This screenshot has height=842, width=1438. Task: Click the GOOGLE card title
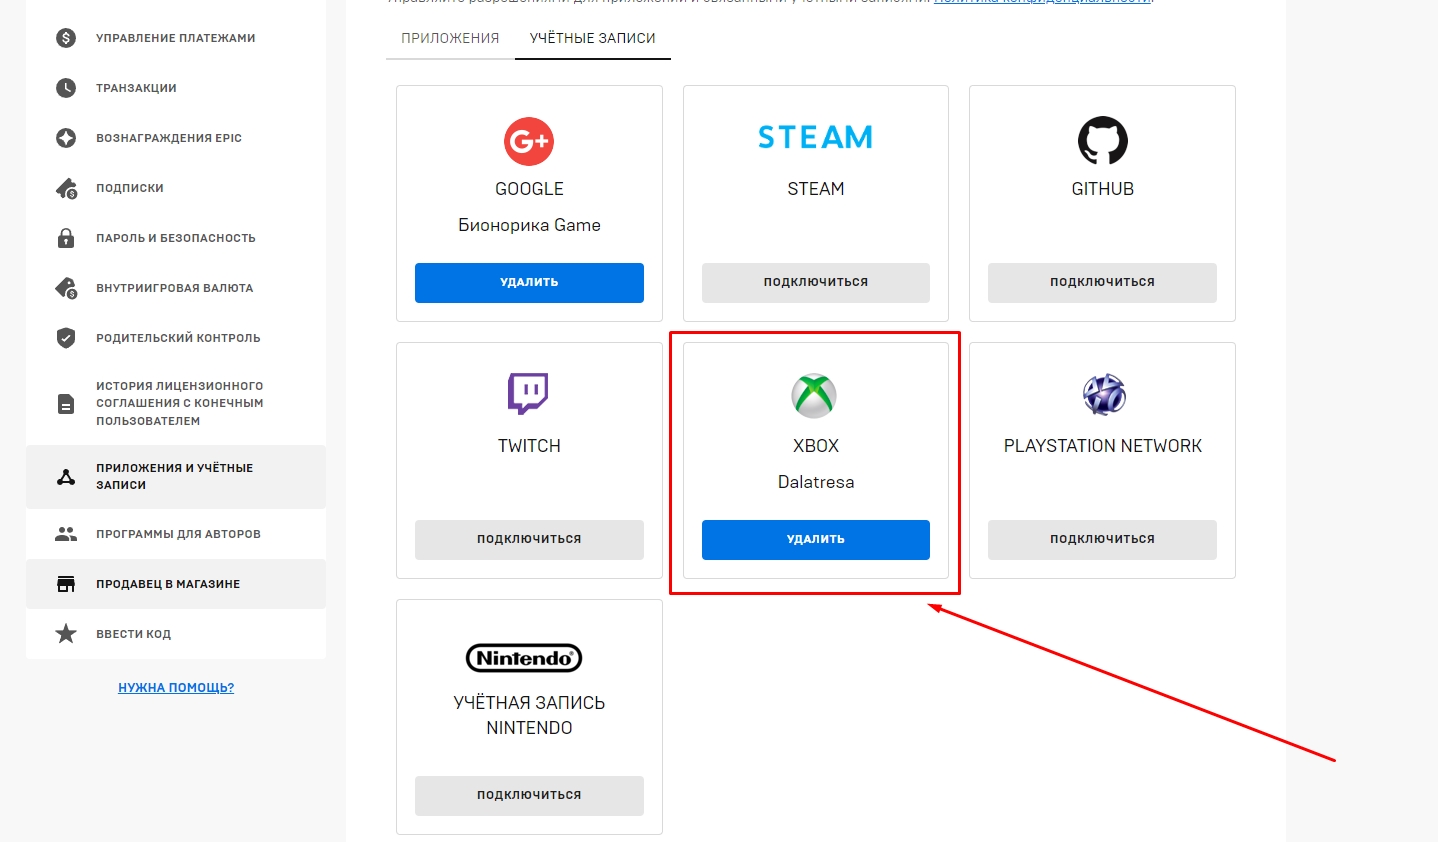(x=529, y=189)
